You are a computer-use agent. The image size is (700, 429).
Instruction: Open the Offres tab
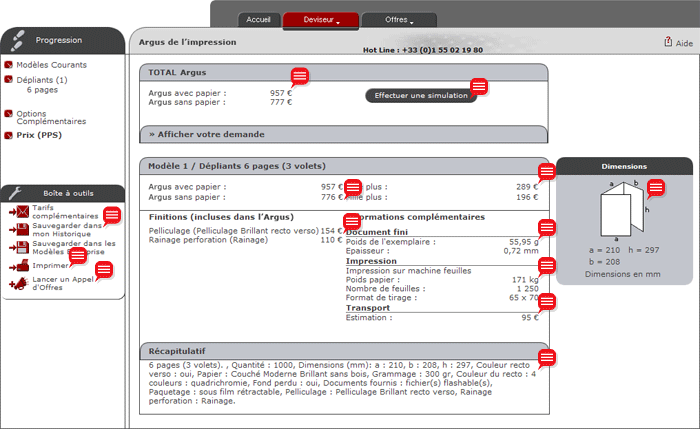pyautogui.click(x=399, y=20)
